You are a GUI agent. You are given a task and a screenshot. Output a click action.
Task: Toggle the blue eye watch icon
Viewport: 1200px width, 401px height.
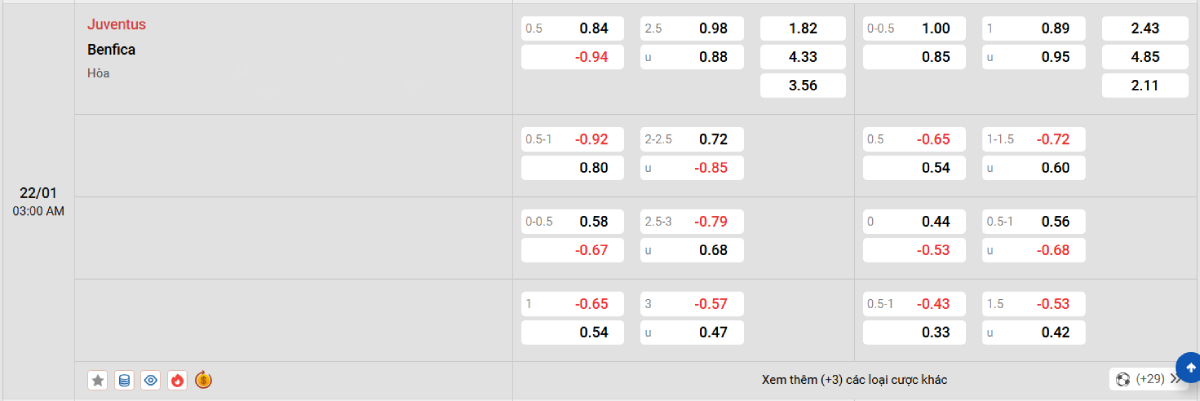click(x=151, y=380)
